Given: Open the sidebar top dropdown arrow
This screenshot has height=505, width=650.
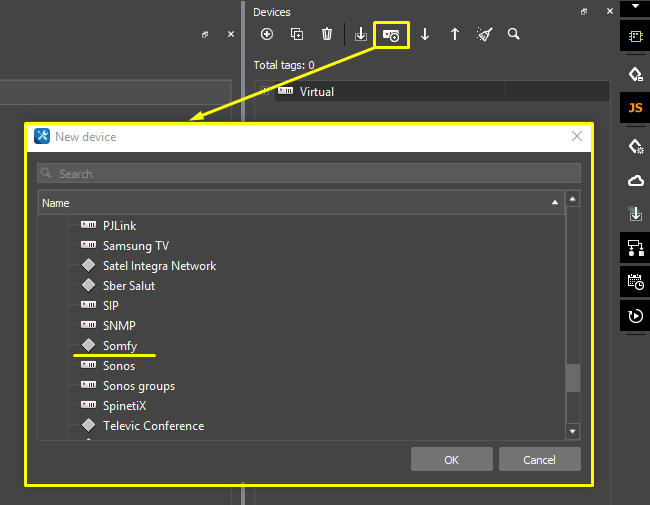Looking at the screenshot, I should [635, 6].
